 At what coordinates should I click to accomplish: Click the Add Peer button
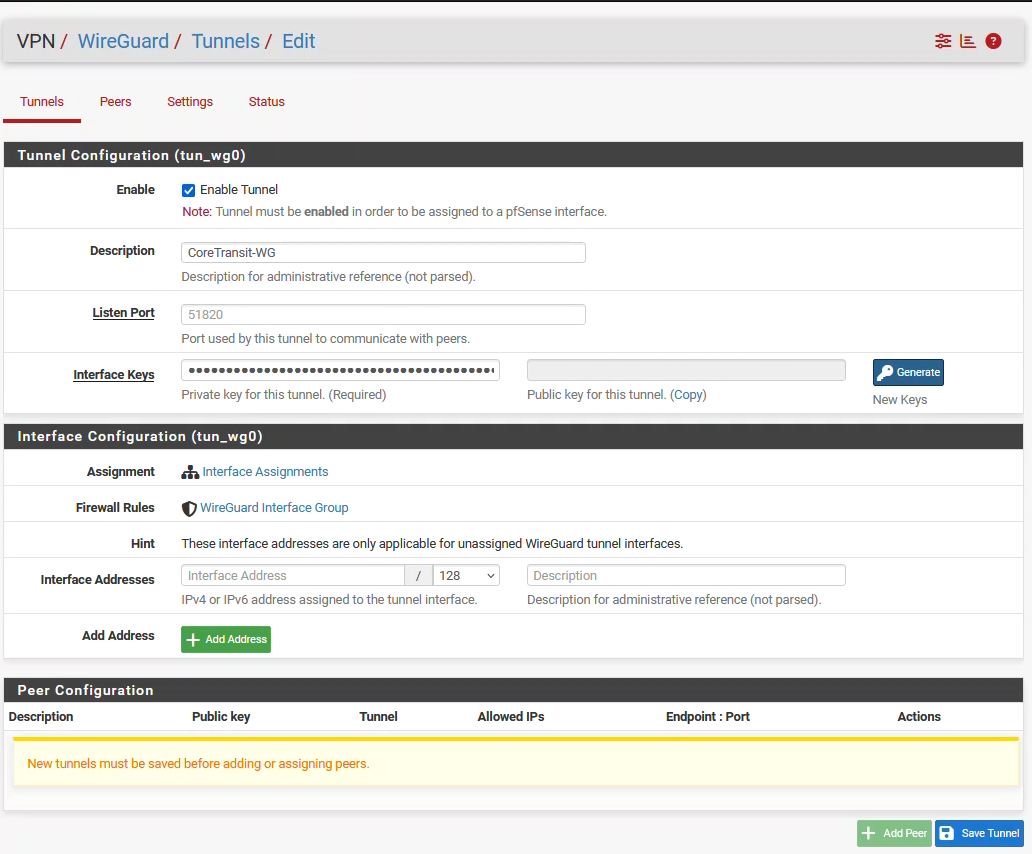[x=894, y=833]
